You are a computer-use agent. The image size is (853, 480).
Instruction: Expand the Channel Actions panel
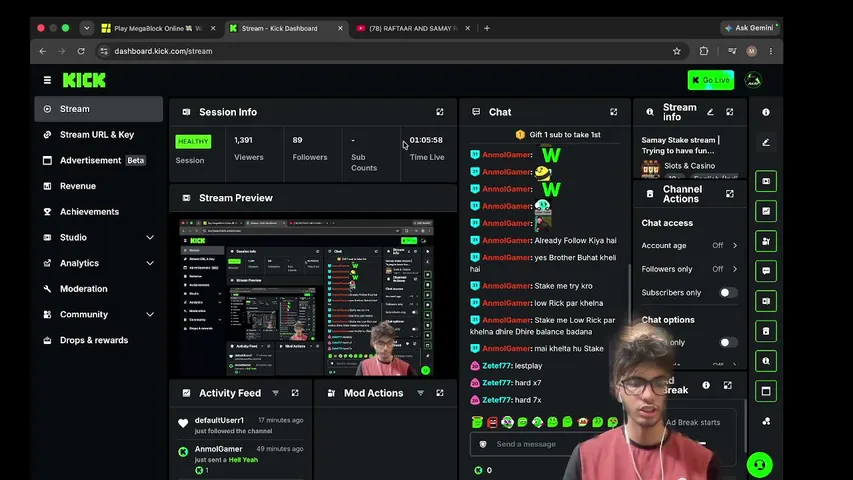[730, 194]
